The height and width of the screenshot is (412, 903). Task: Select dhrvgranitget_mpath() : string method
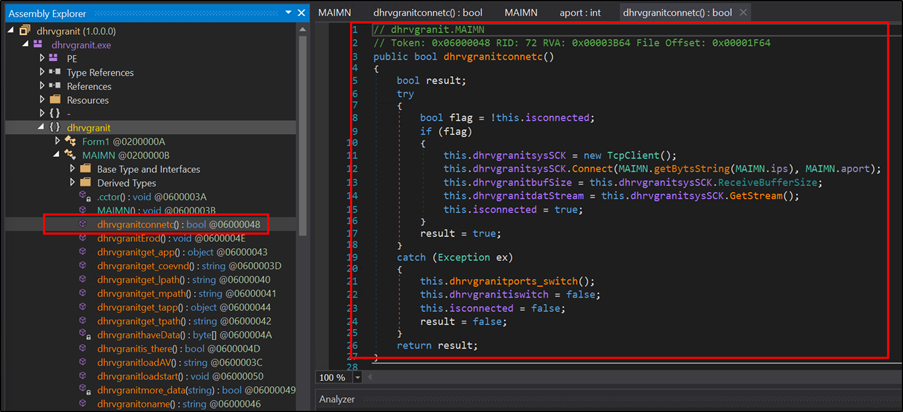(187, 293)
